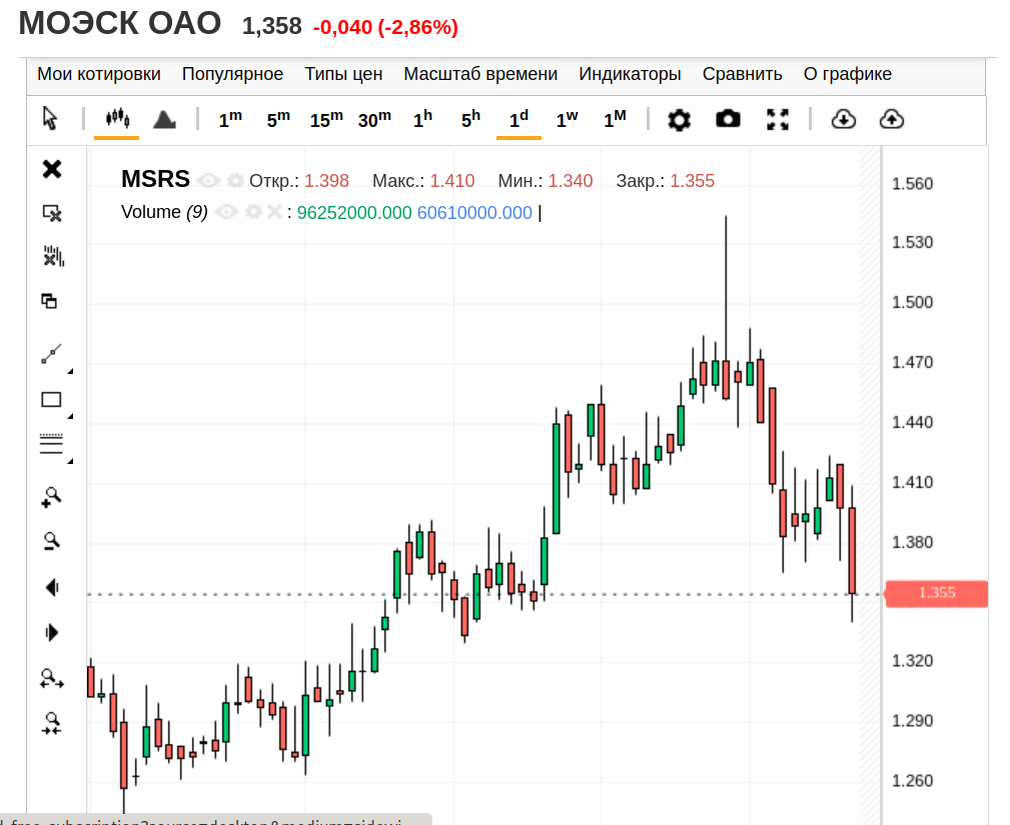This screenshot has width=1010, height=825.
Task: Expand trend line tool submenu arrow
Action: point(70,371)
